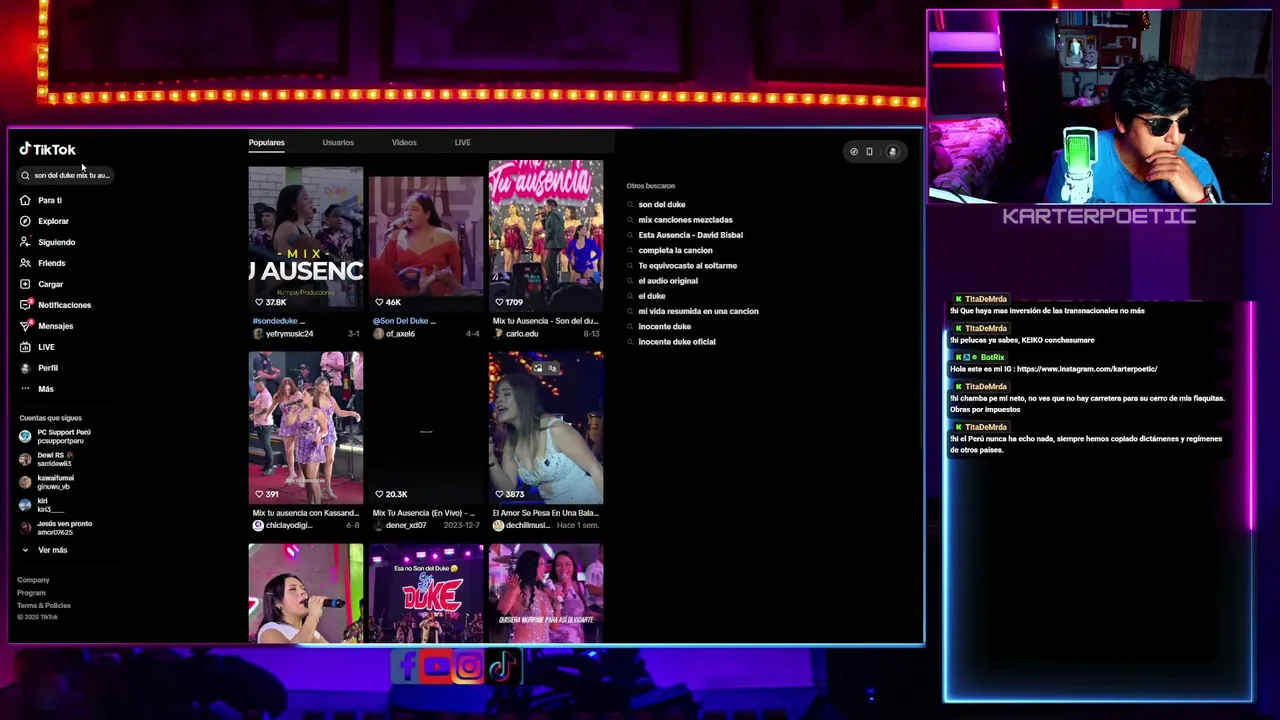Select 'mix canciones mezcladas' suggestion
Screen dimensions: 1280x720
pos(685,219)
